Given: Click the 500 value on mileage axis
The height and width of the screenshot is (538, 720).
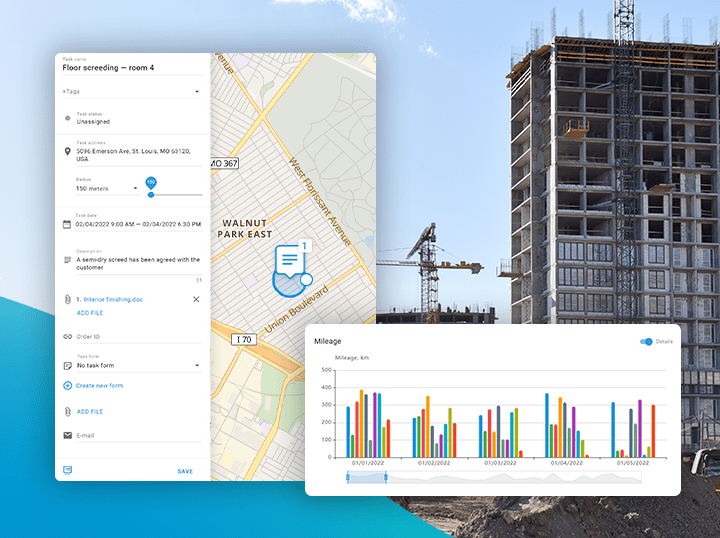Looking at the screenshot, I should coord(326,370).
